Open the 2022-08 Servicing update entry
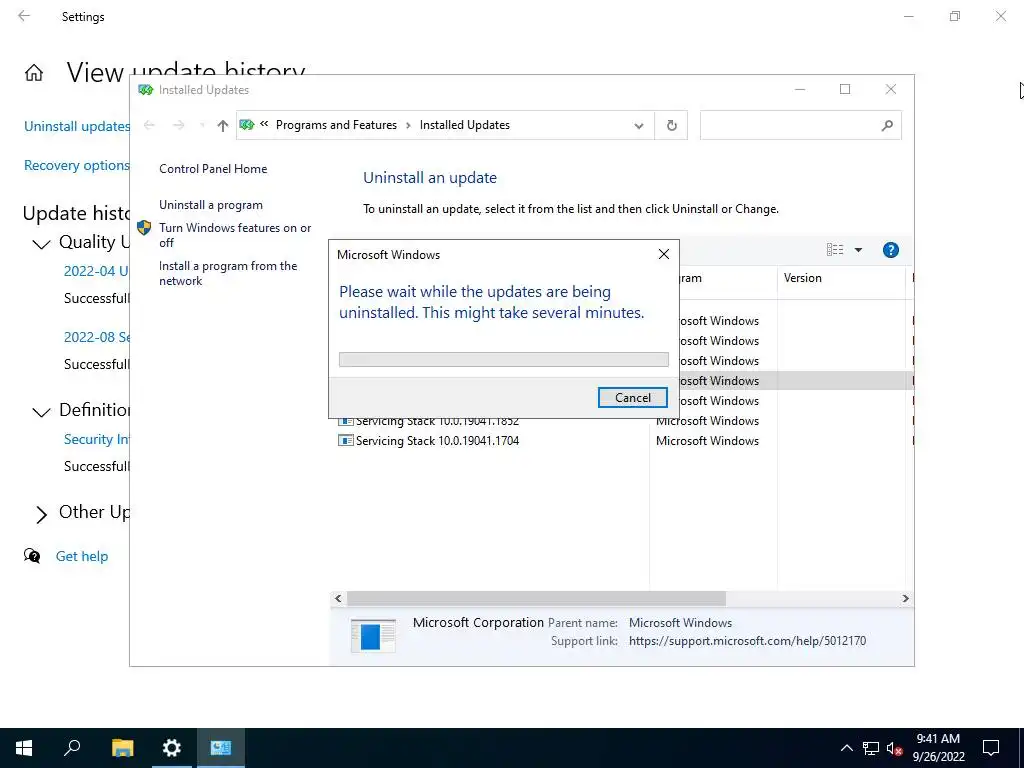Screen dimensions: 1024x768 click(97, 337)
